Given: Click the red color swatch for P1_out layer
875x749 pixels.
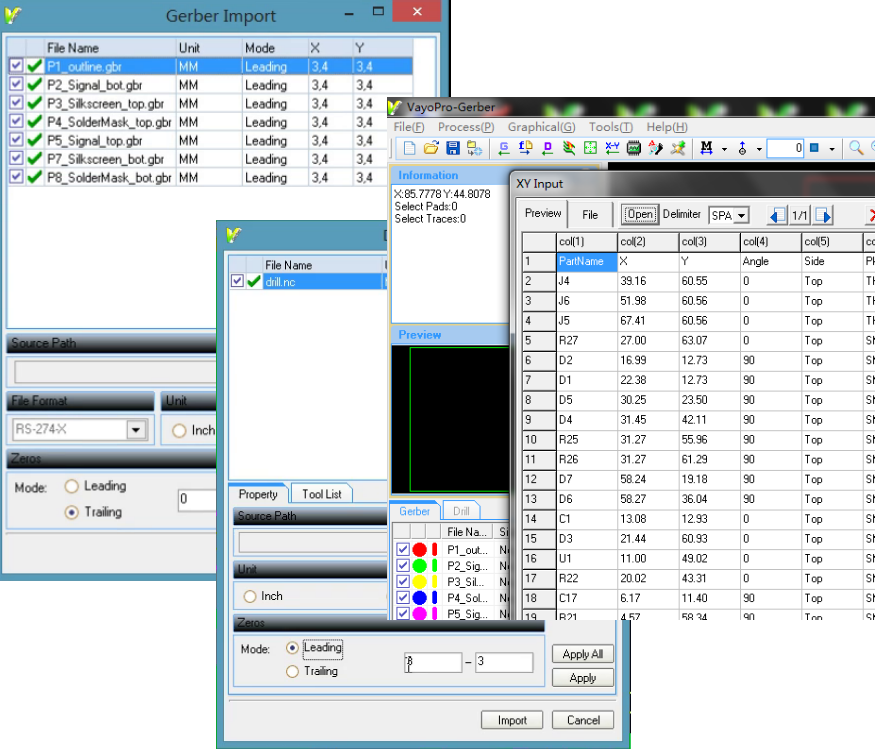Looking at the screenshot, I should click(420, 549).
